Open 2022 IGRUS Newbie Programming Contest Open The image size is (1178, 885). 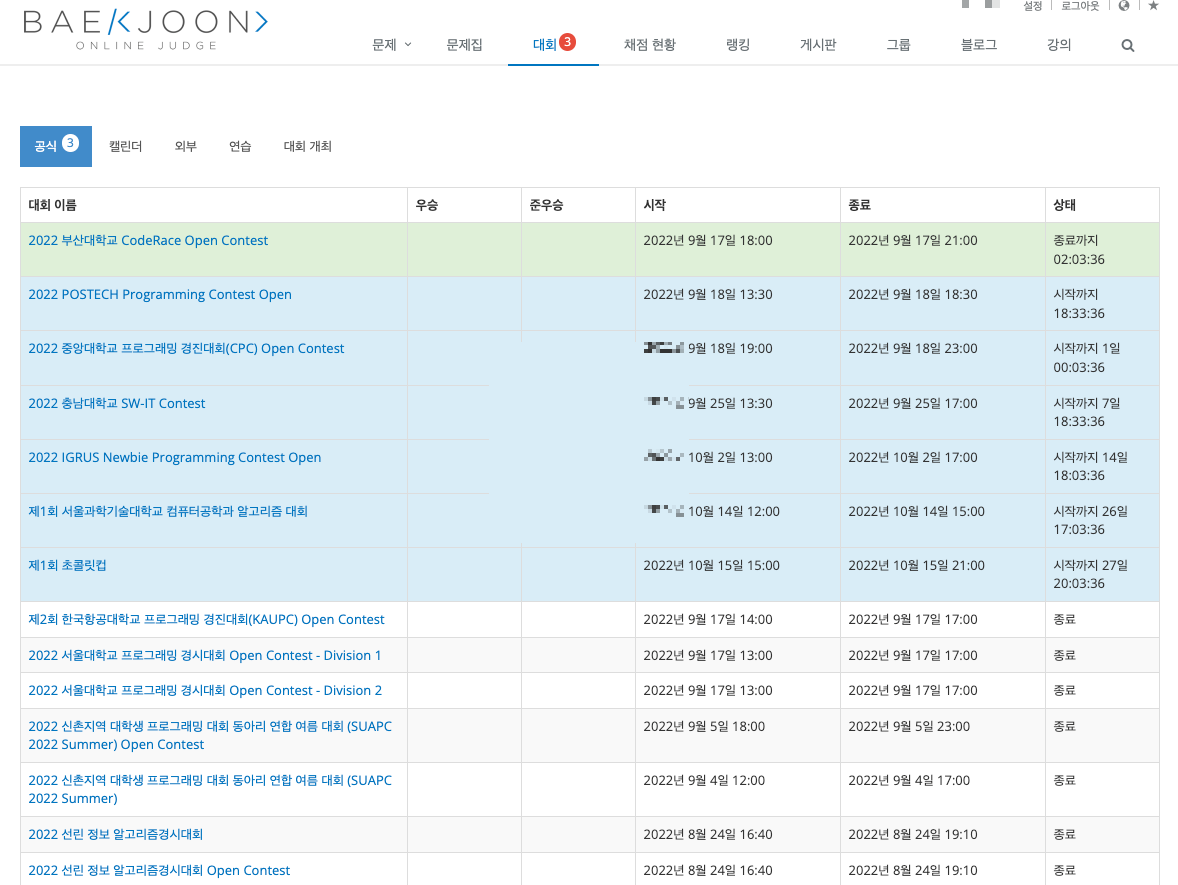click(174, 458)
